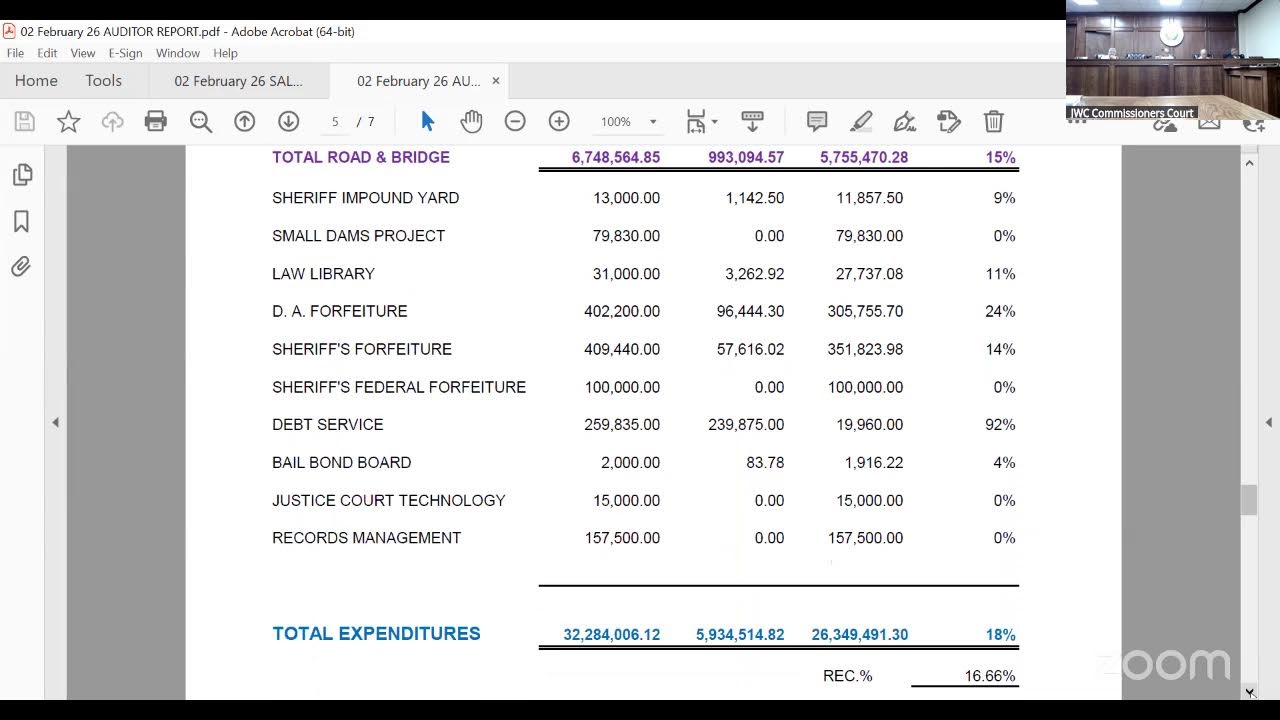The width and height of the screenshot is (1280, 720).
Task: Open the File menu
Action: click(x=15, y=53)
